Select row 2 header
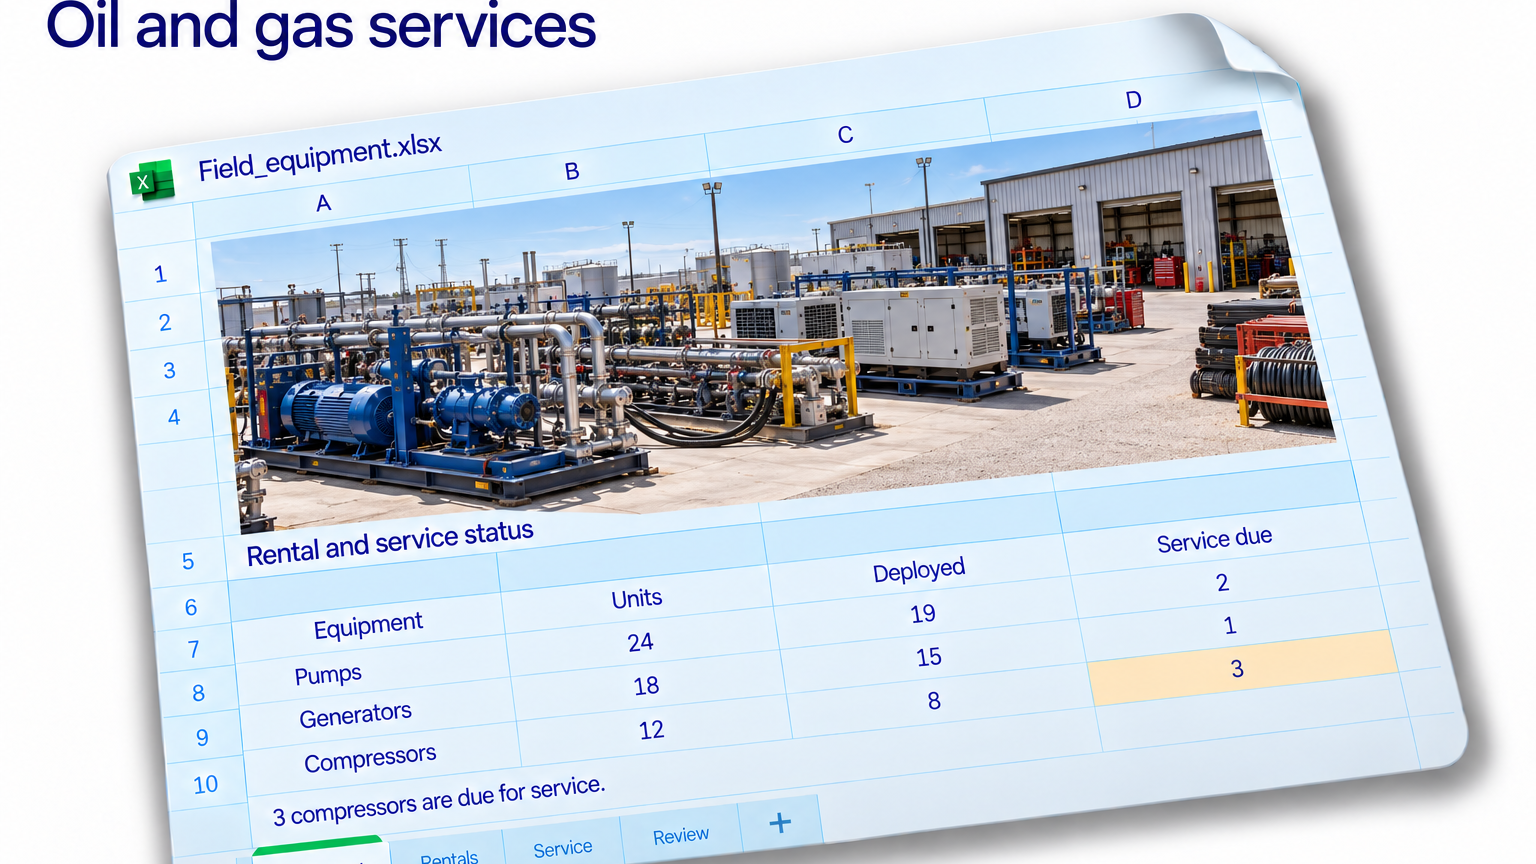1536x864 pixels. pos(165,322)
